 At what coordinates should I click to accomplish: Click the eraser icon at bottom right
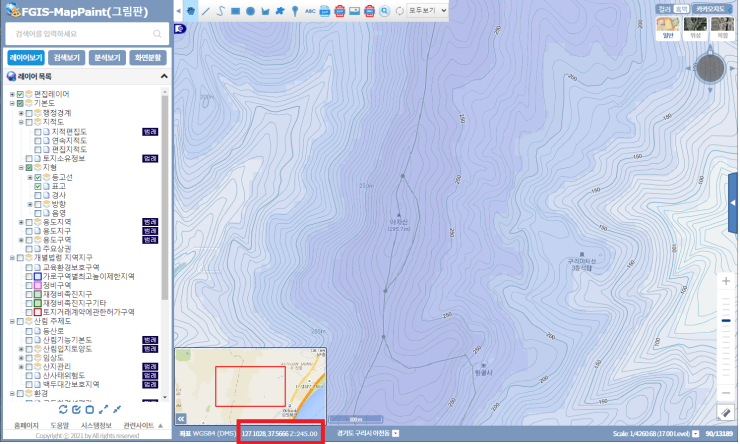(726, 412)
